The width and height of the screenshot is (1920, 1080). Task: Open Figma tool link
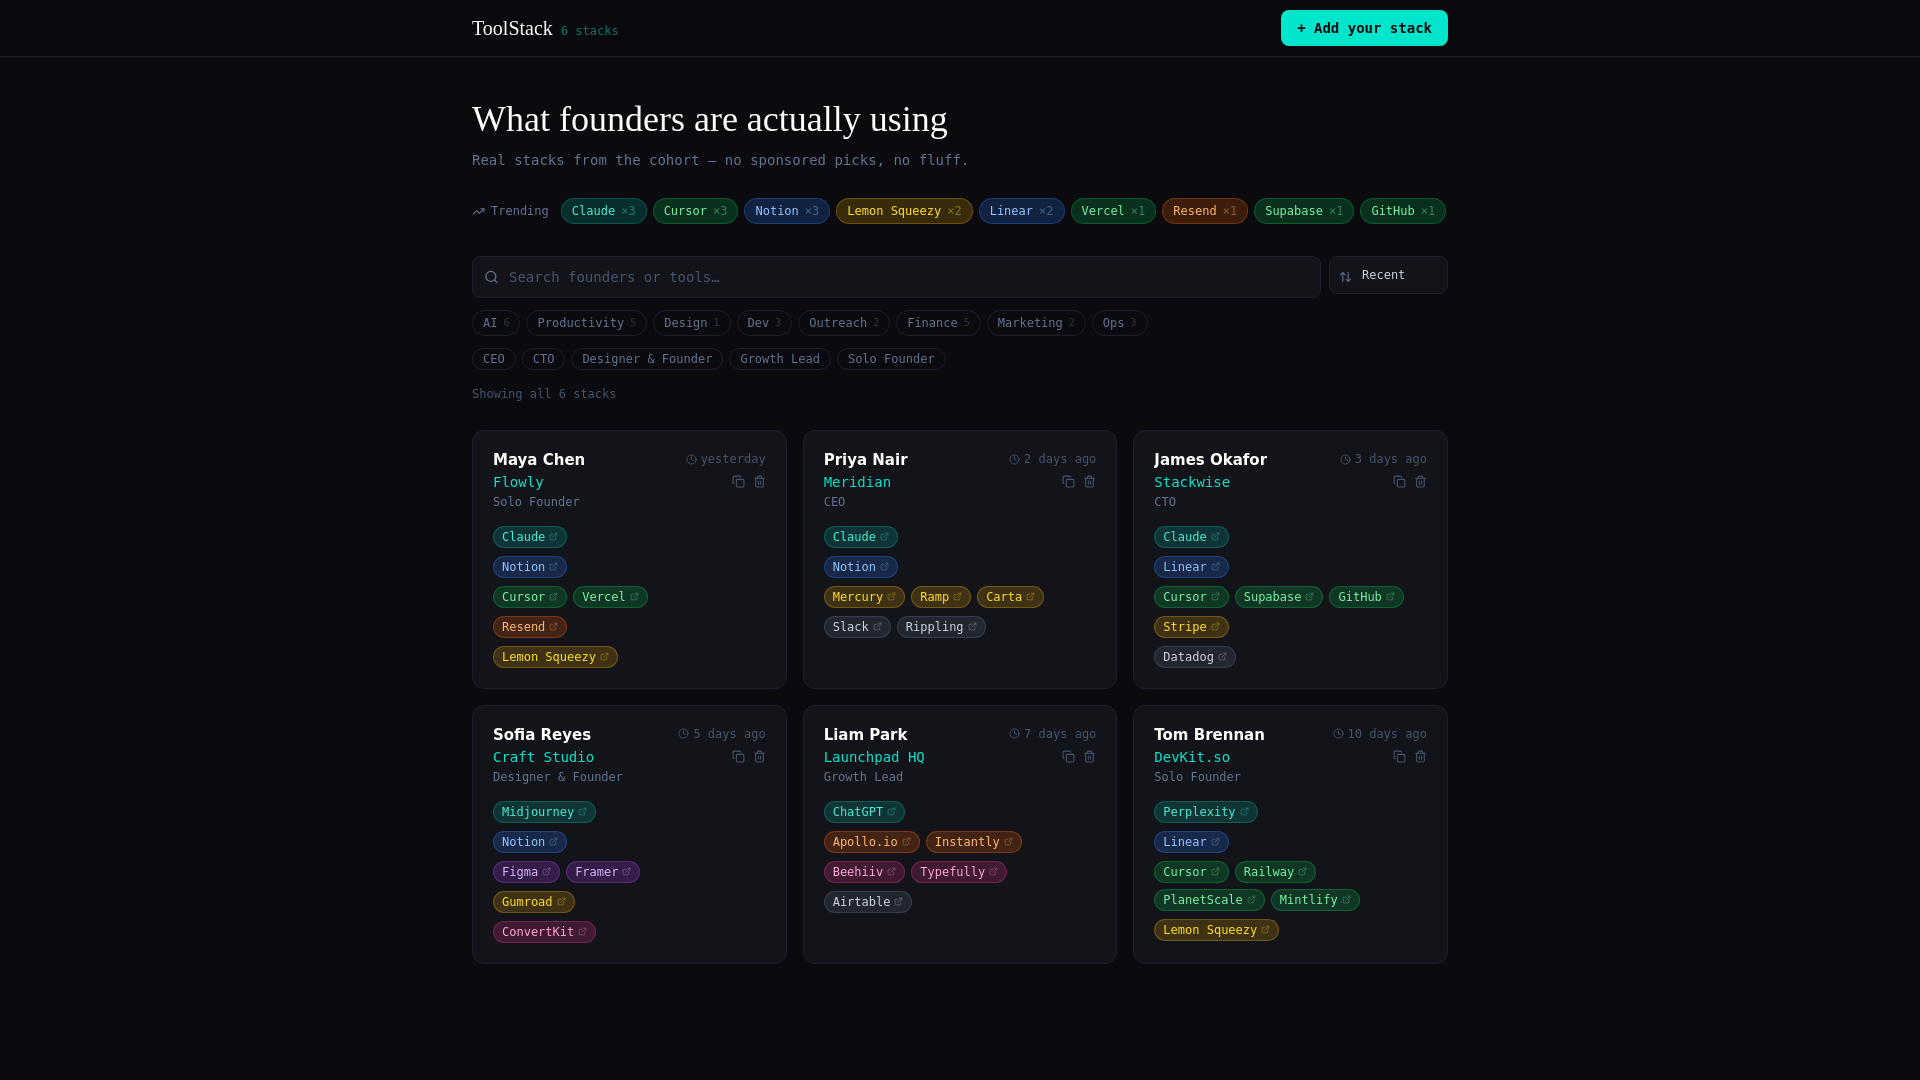pos(526,872)
